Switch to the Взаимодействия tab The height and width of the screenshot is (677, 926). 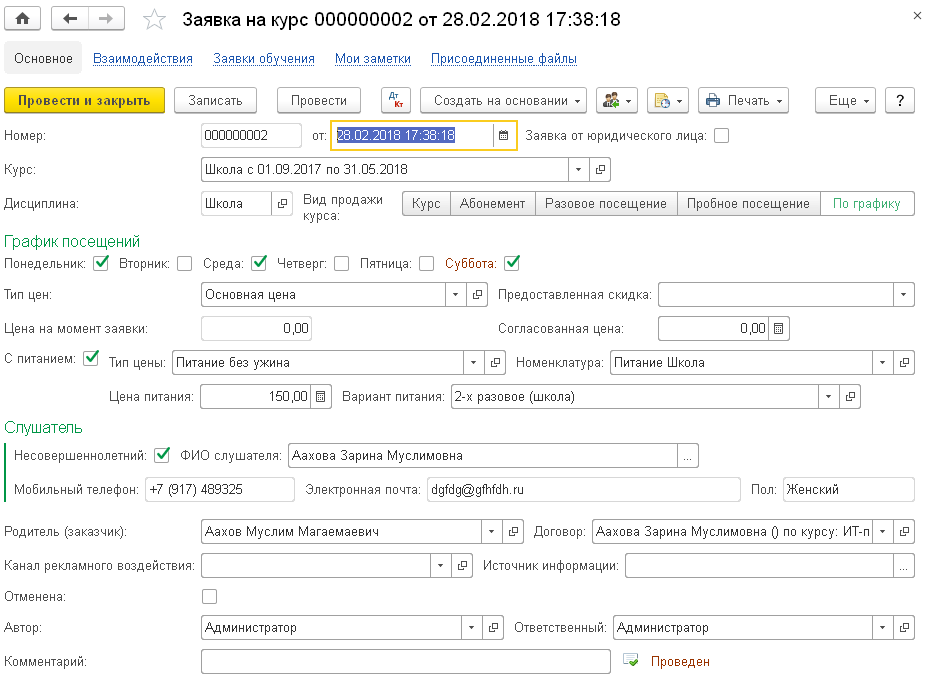[x=142, y=59]
